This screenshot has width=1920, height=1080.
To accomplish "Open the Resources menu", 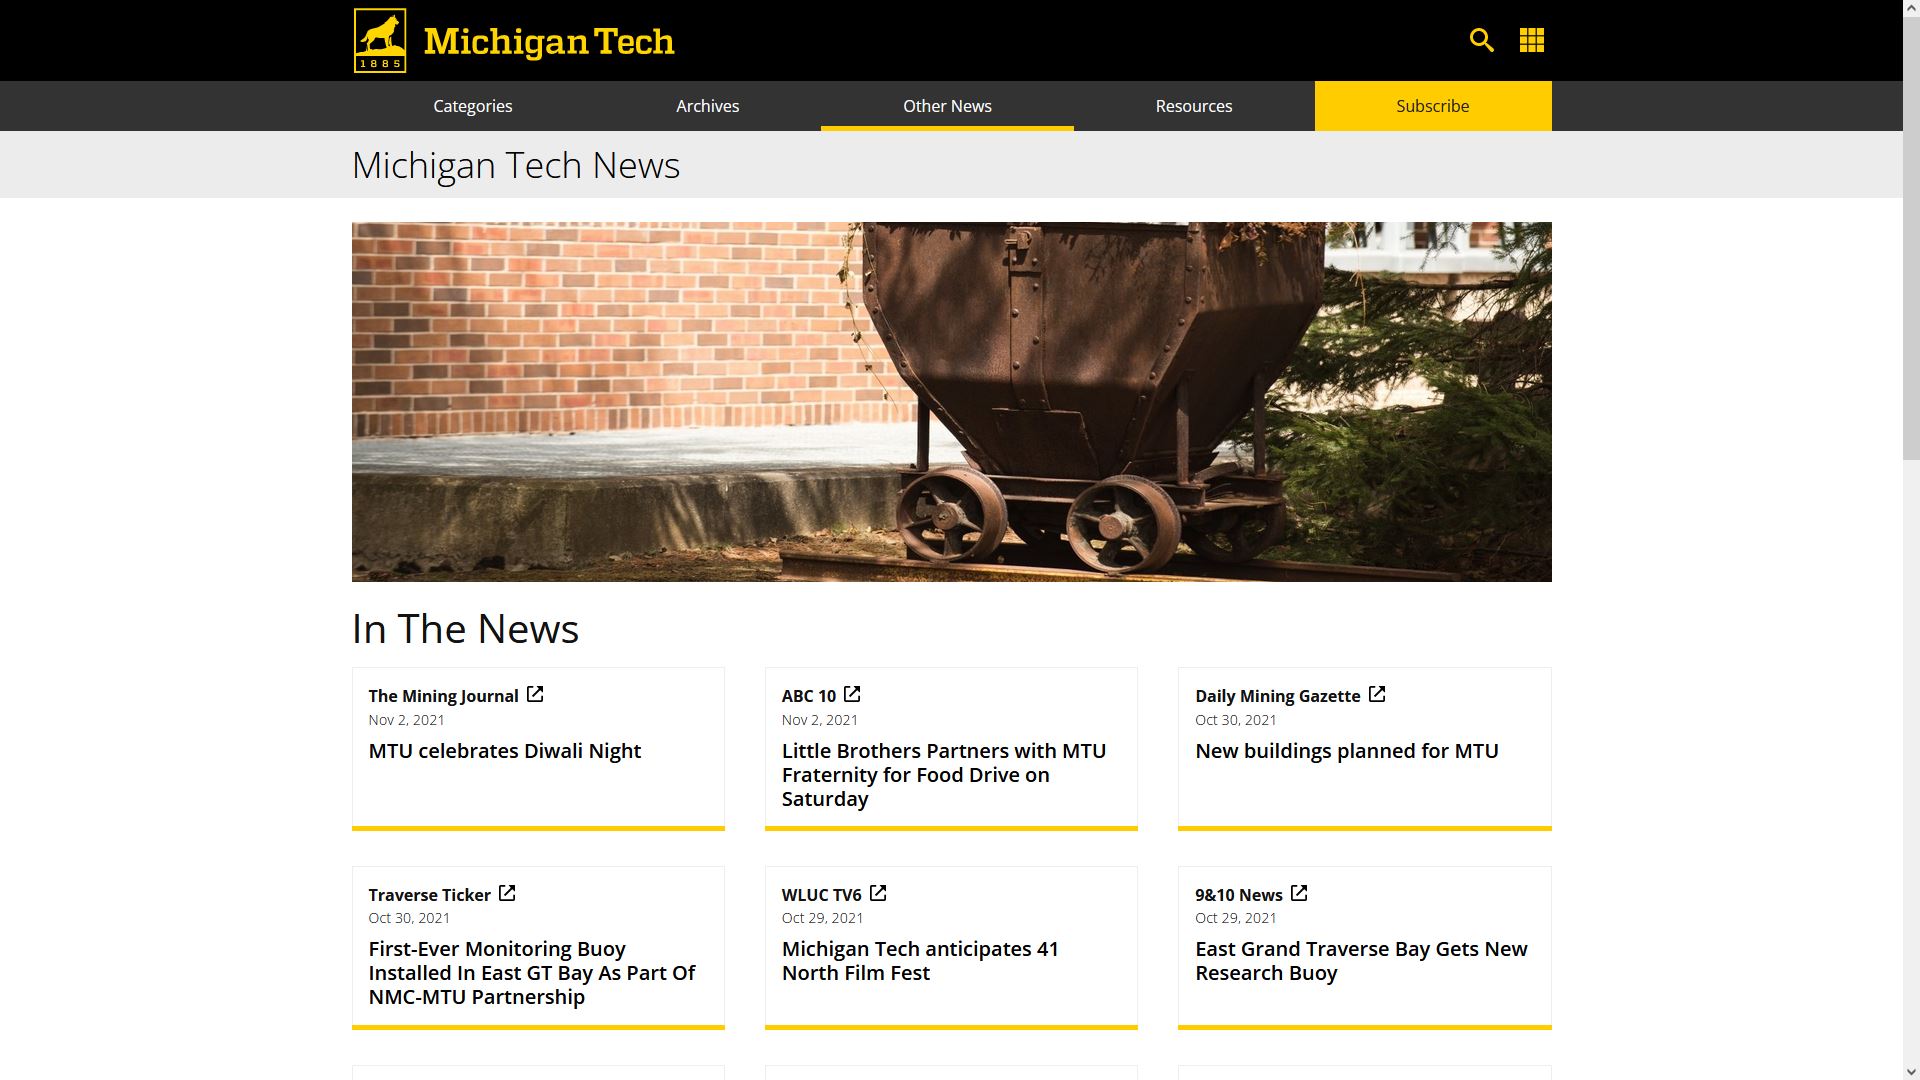I will (x=1194, y=106).
